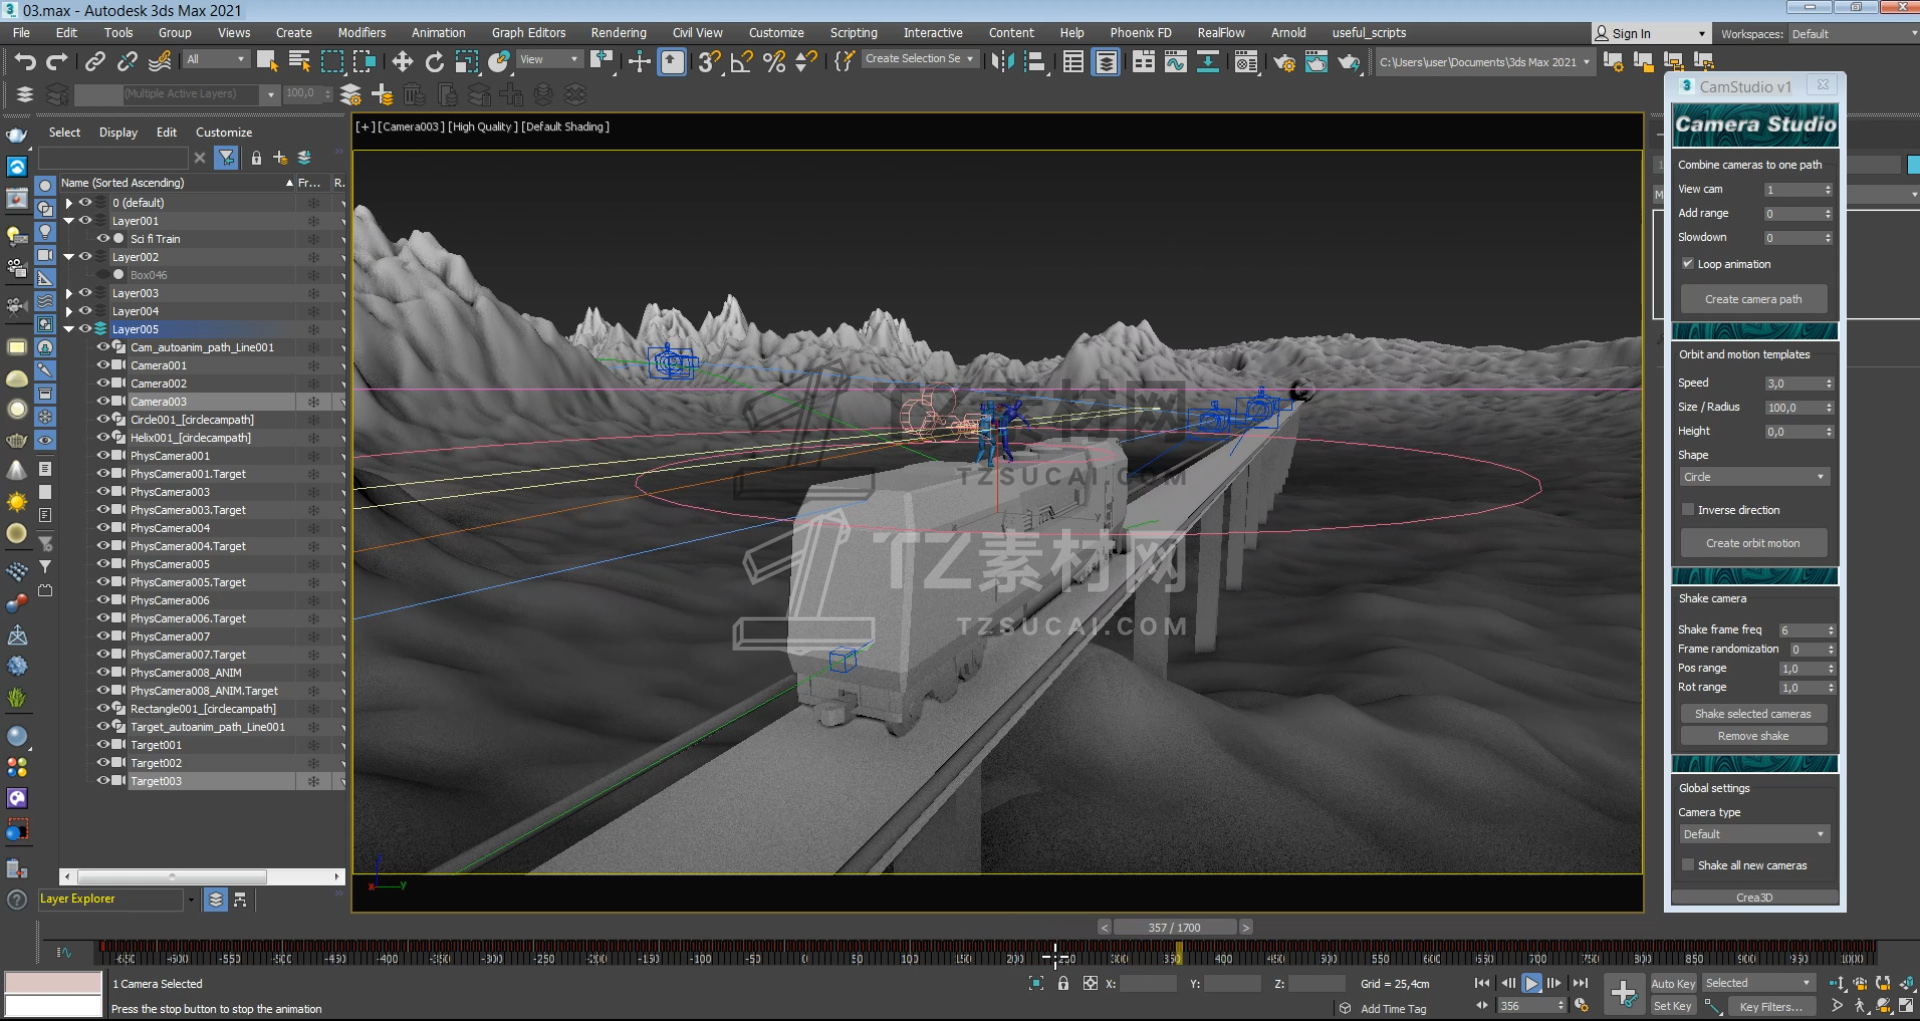
Task: Go to start of animation
Action: tap(1481, 983)
